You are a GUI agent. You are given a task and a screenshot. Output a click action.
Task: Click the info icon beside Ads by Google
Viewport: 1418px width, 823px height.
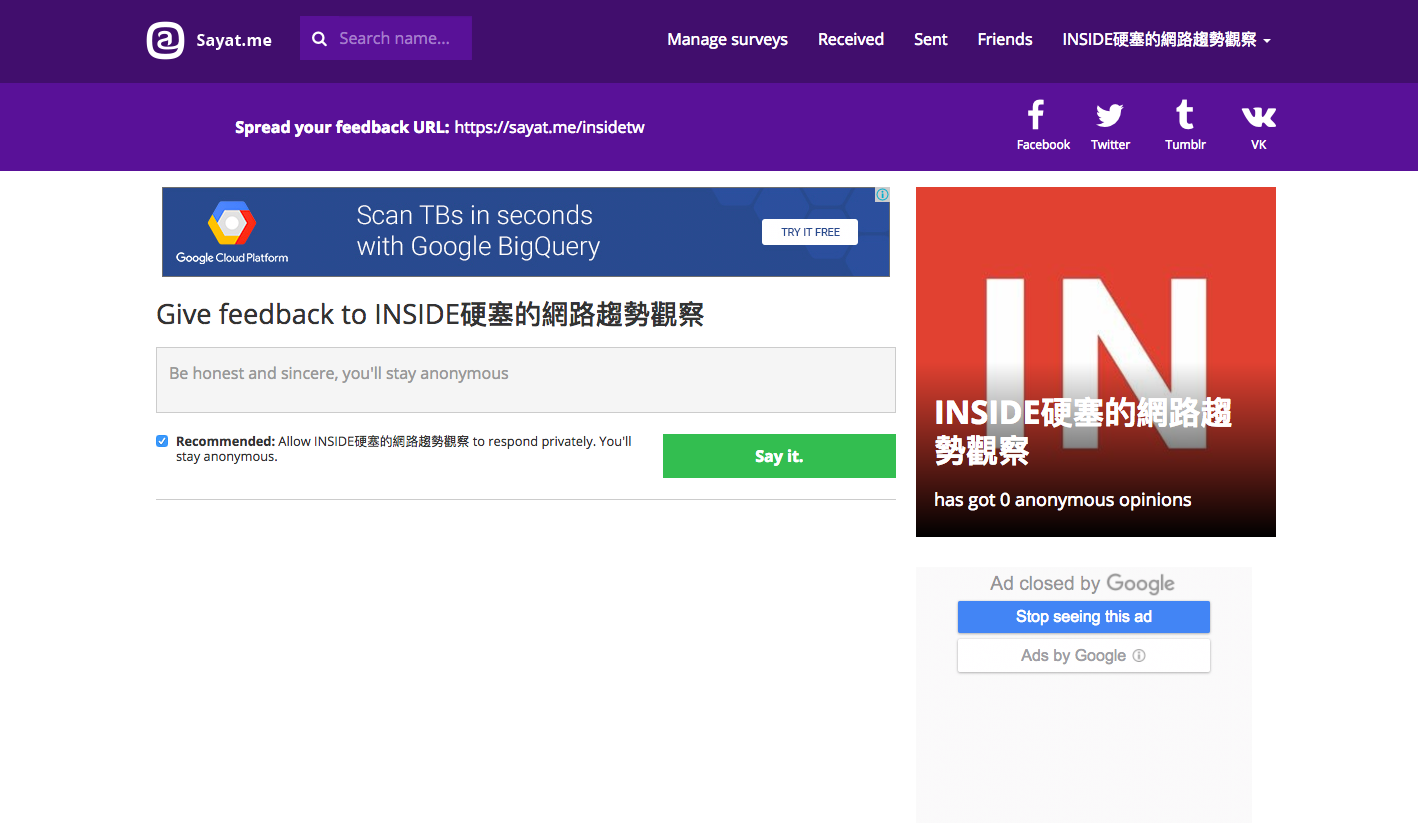[1138, 656]
